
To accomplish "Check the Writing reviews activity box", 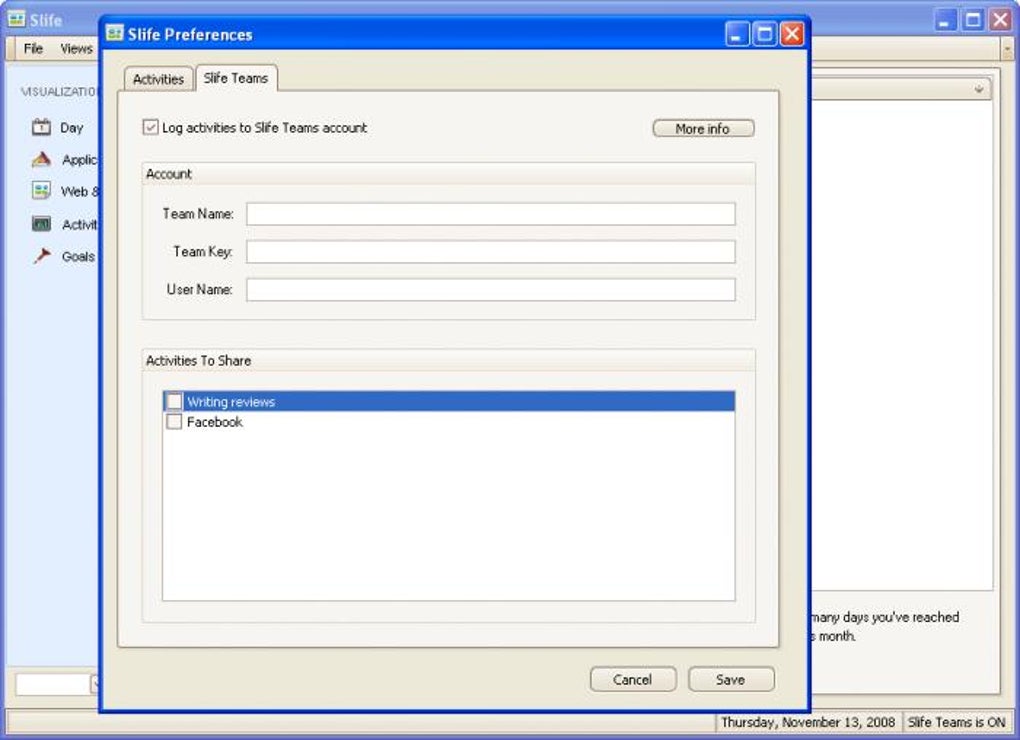I will [x=174, y=401].
